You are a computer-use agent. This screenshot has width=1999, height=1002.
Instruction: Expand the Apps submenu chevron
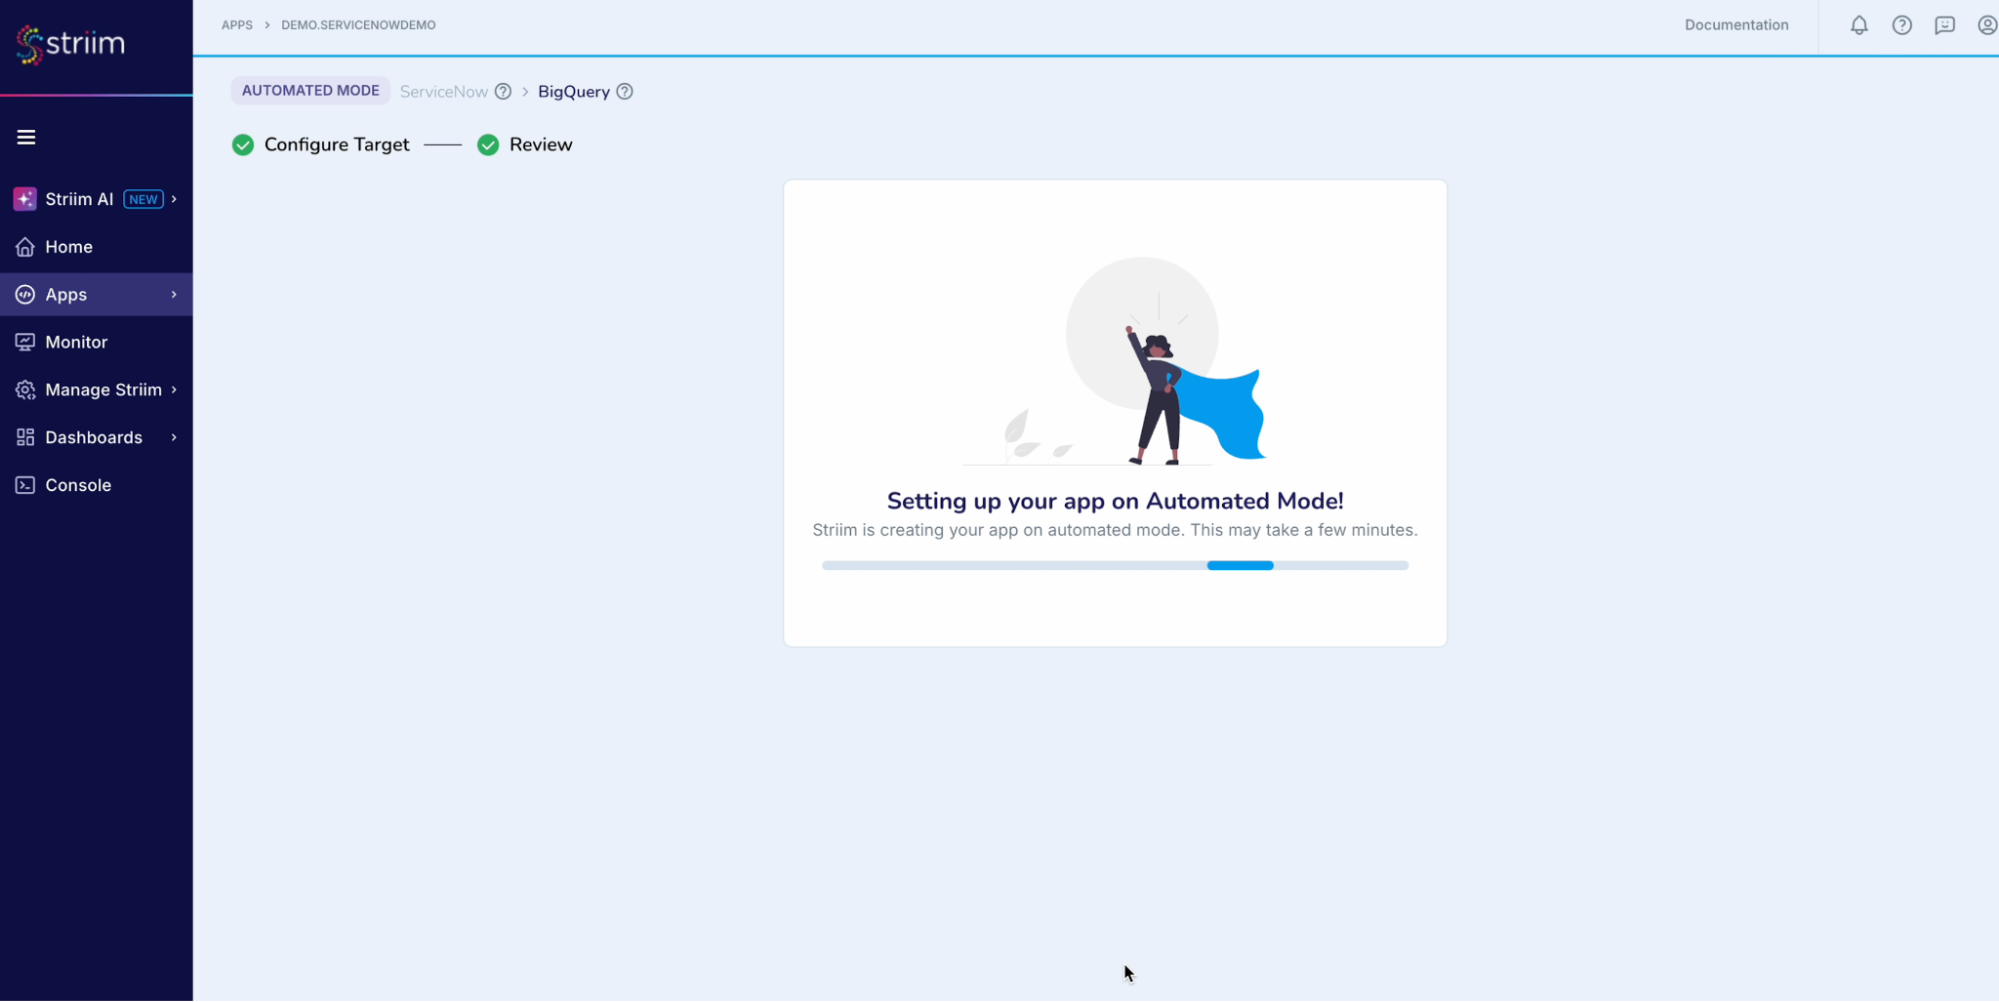(x=174, y=294)
